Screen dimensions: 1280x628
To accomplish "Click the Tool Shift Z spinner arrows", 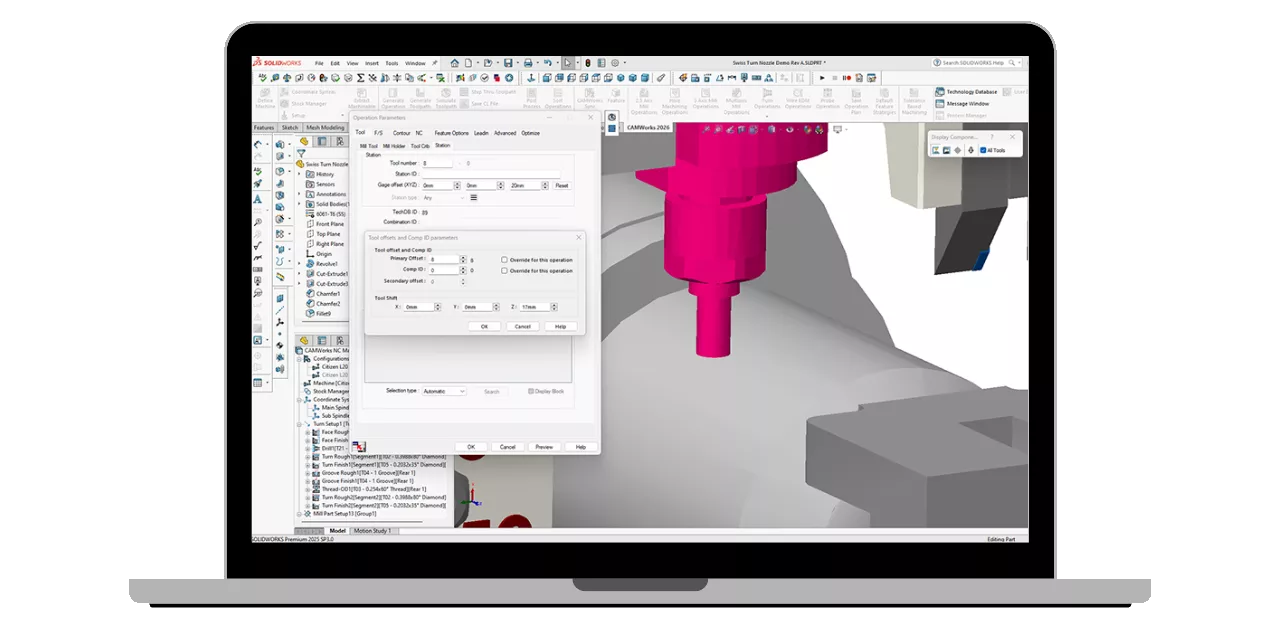I will click(x=554, y=307).
